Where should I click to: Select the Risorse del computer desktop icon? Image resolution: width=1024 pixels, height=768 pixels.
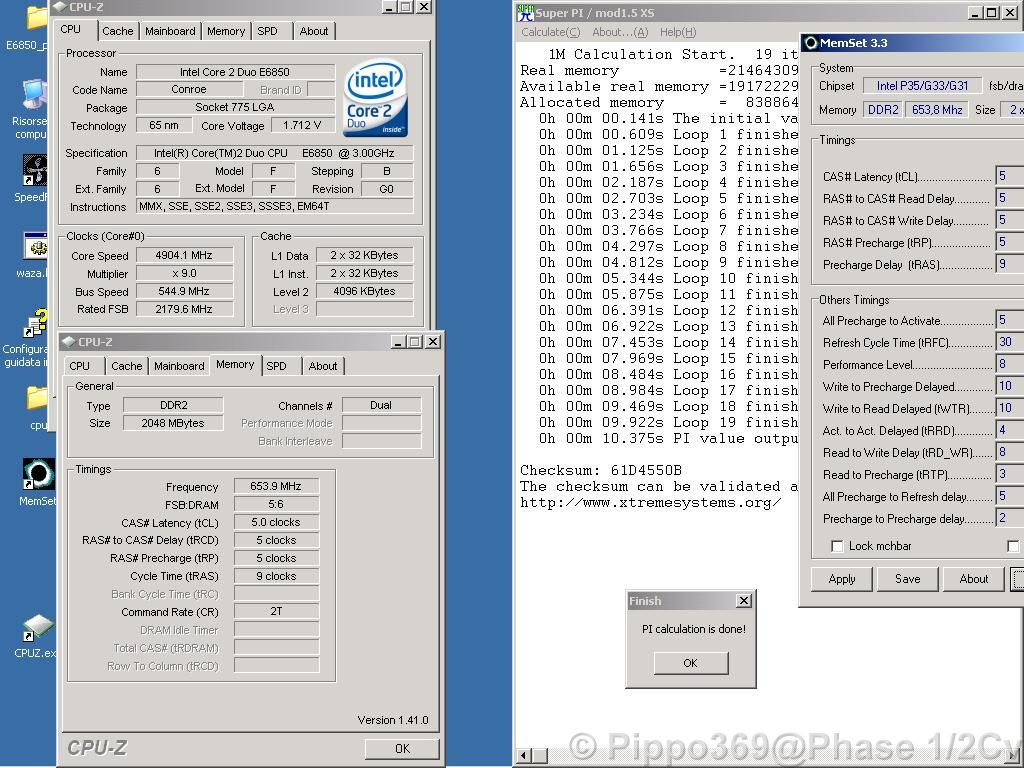click(35, 95)
